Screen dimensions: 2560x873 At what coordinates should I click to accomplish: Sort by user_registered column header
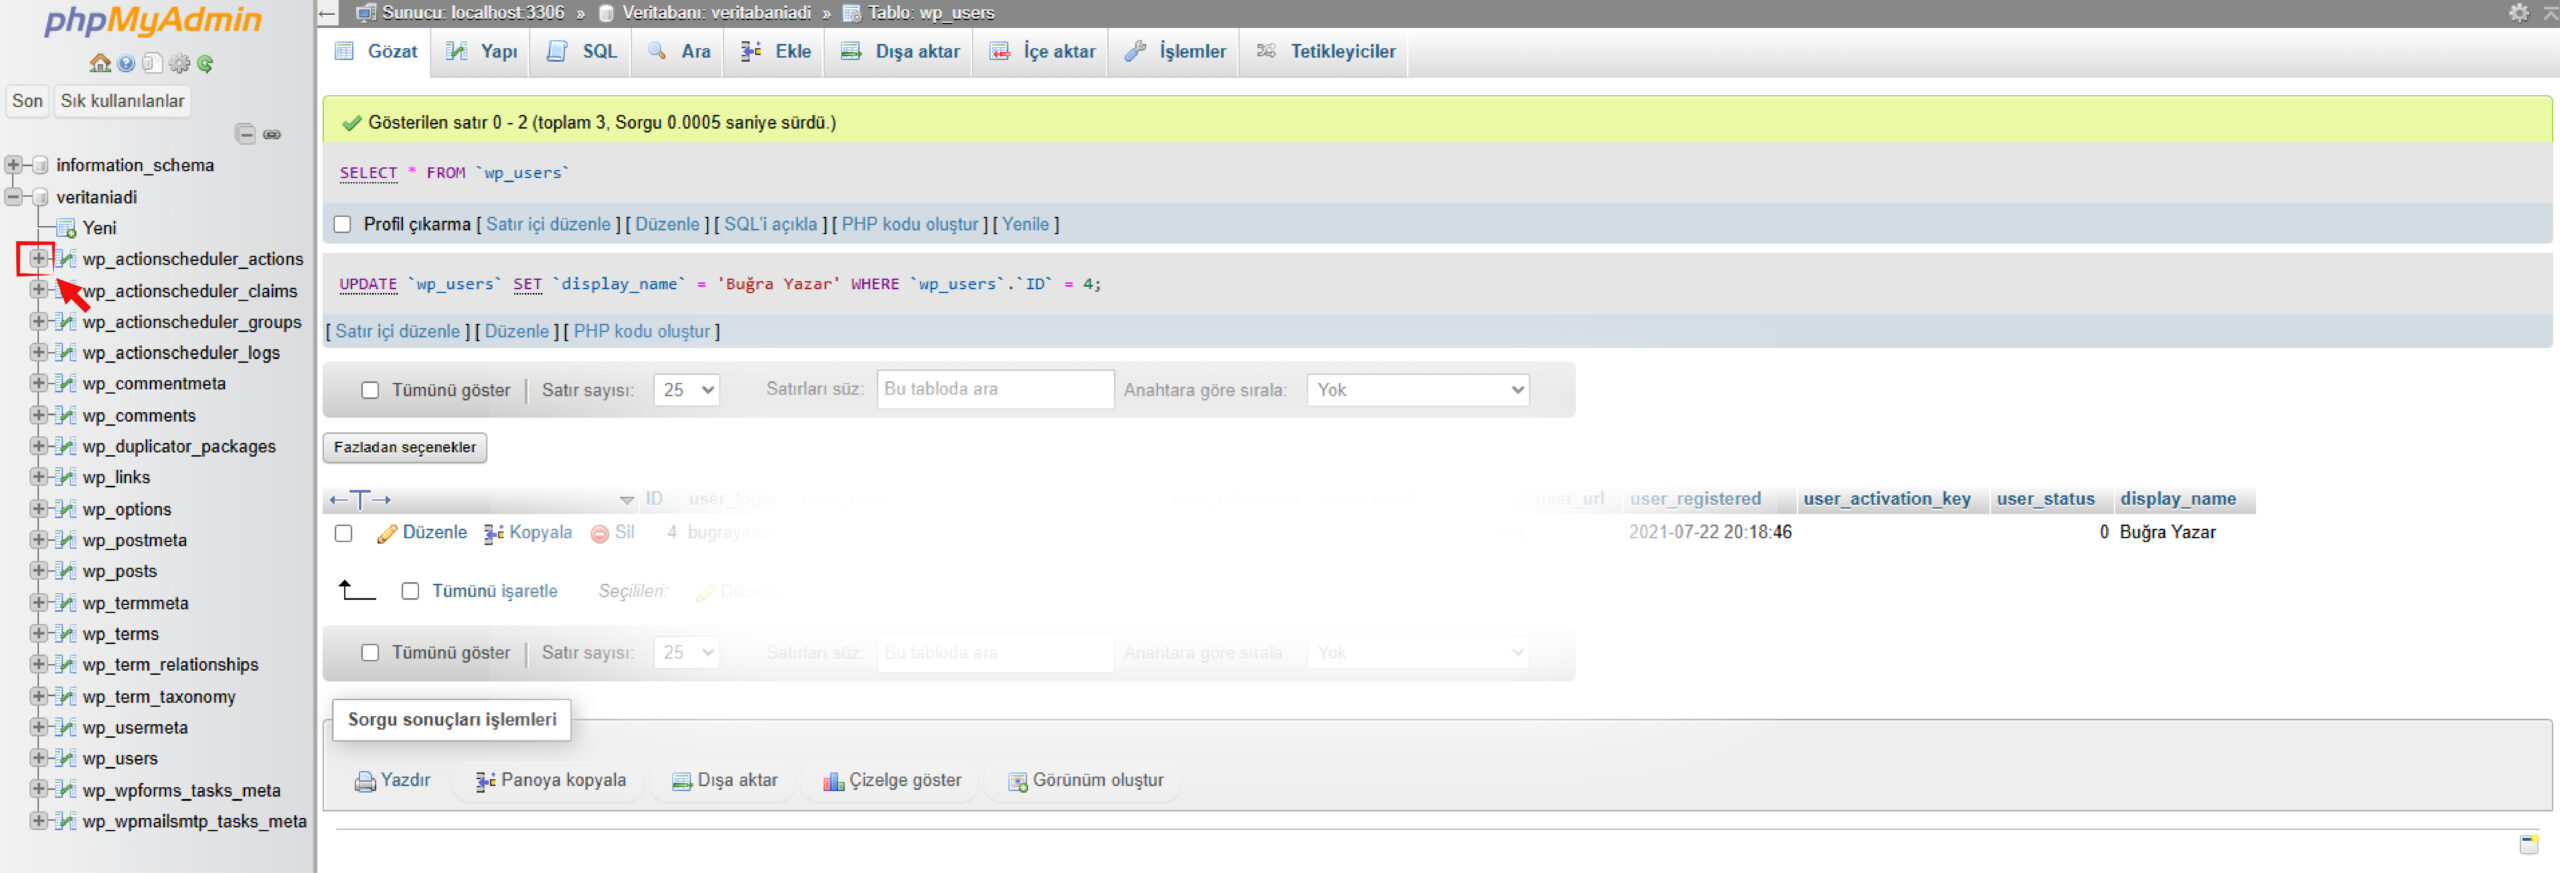click(1695, 499)
